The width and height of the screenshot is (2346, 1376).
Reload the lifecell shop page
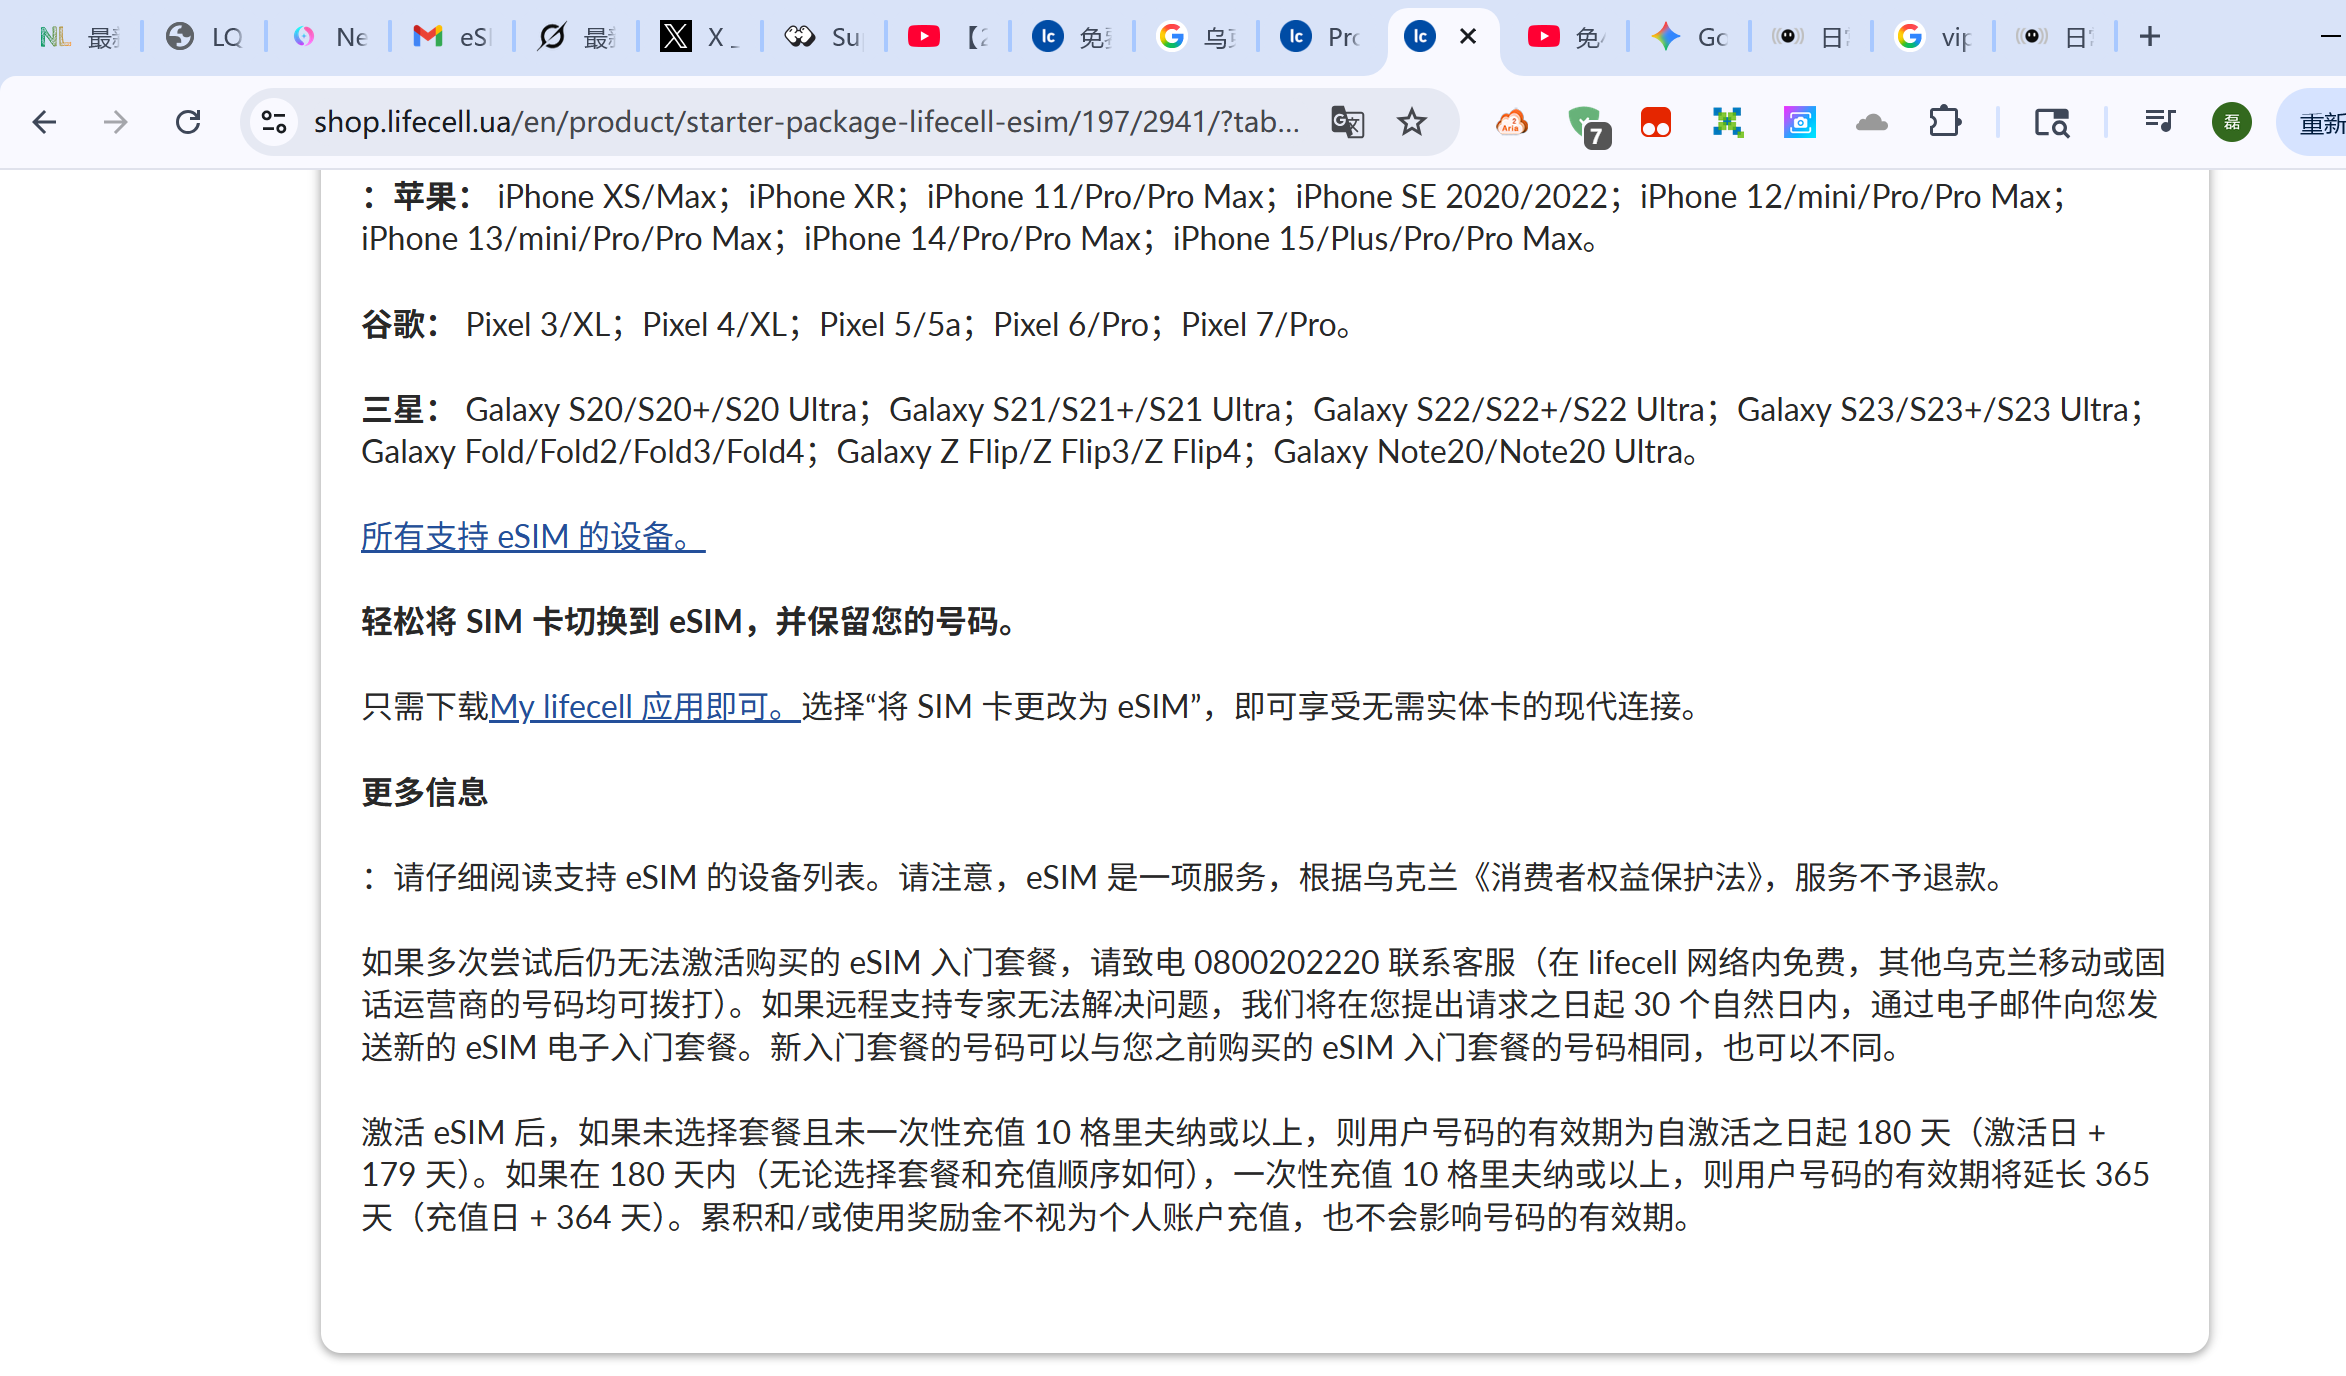[x=188, y=122]
